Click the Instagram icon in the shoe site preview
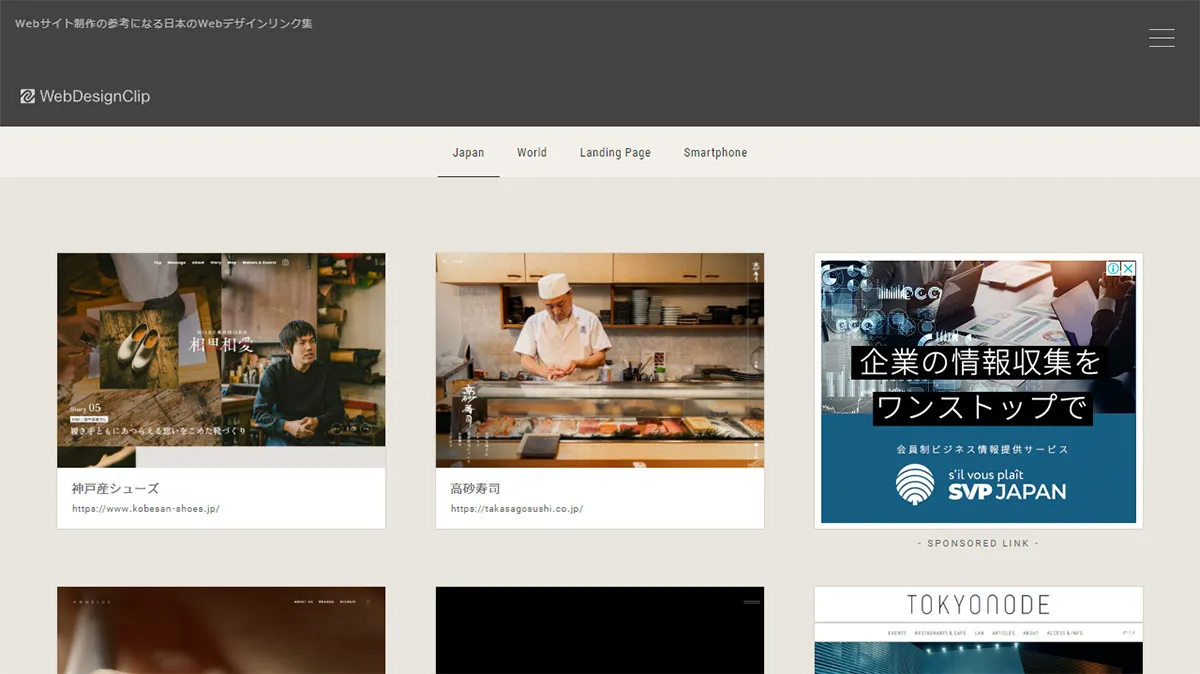This screenshot has height=674, width=1200. coord(285,263)
